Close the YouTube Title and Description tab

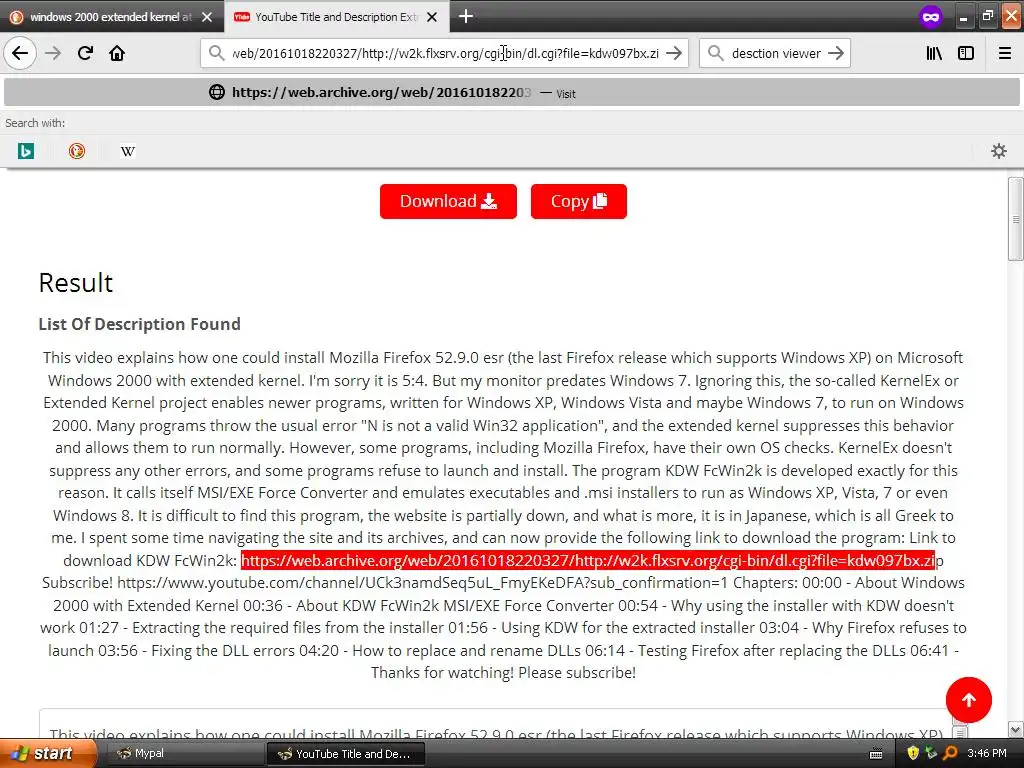[x=432, y=17]
